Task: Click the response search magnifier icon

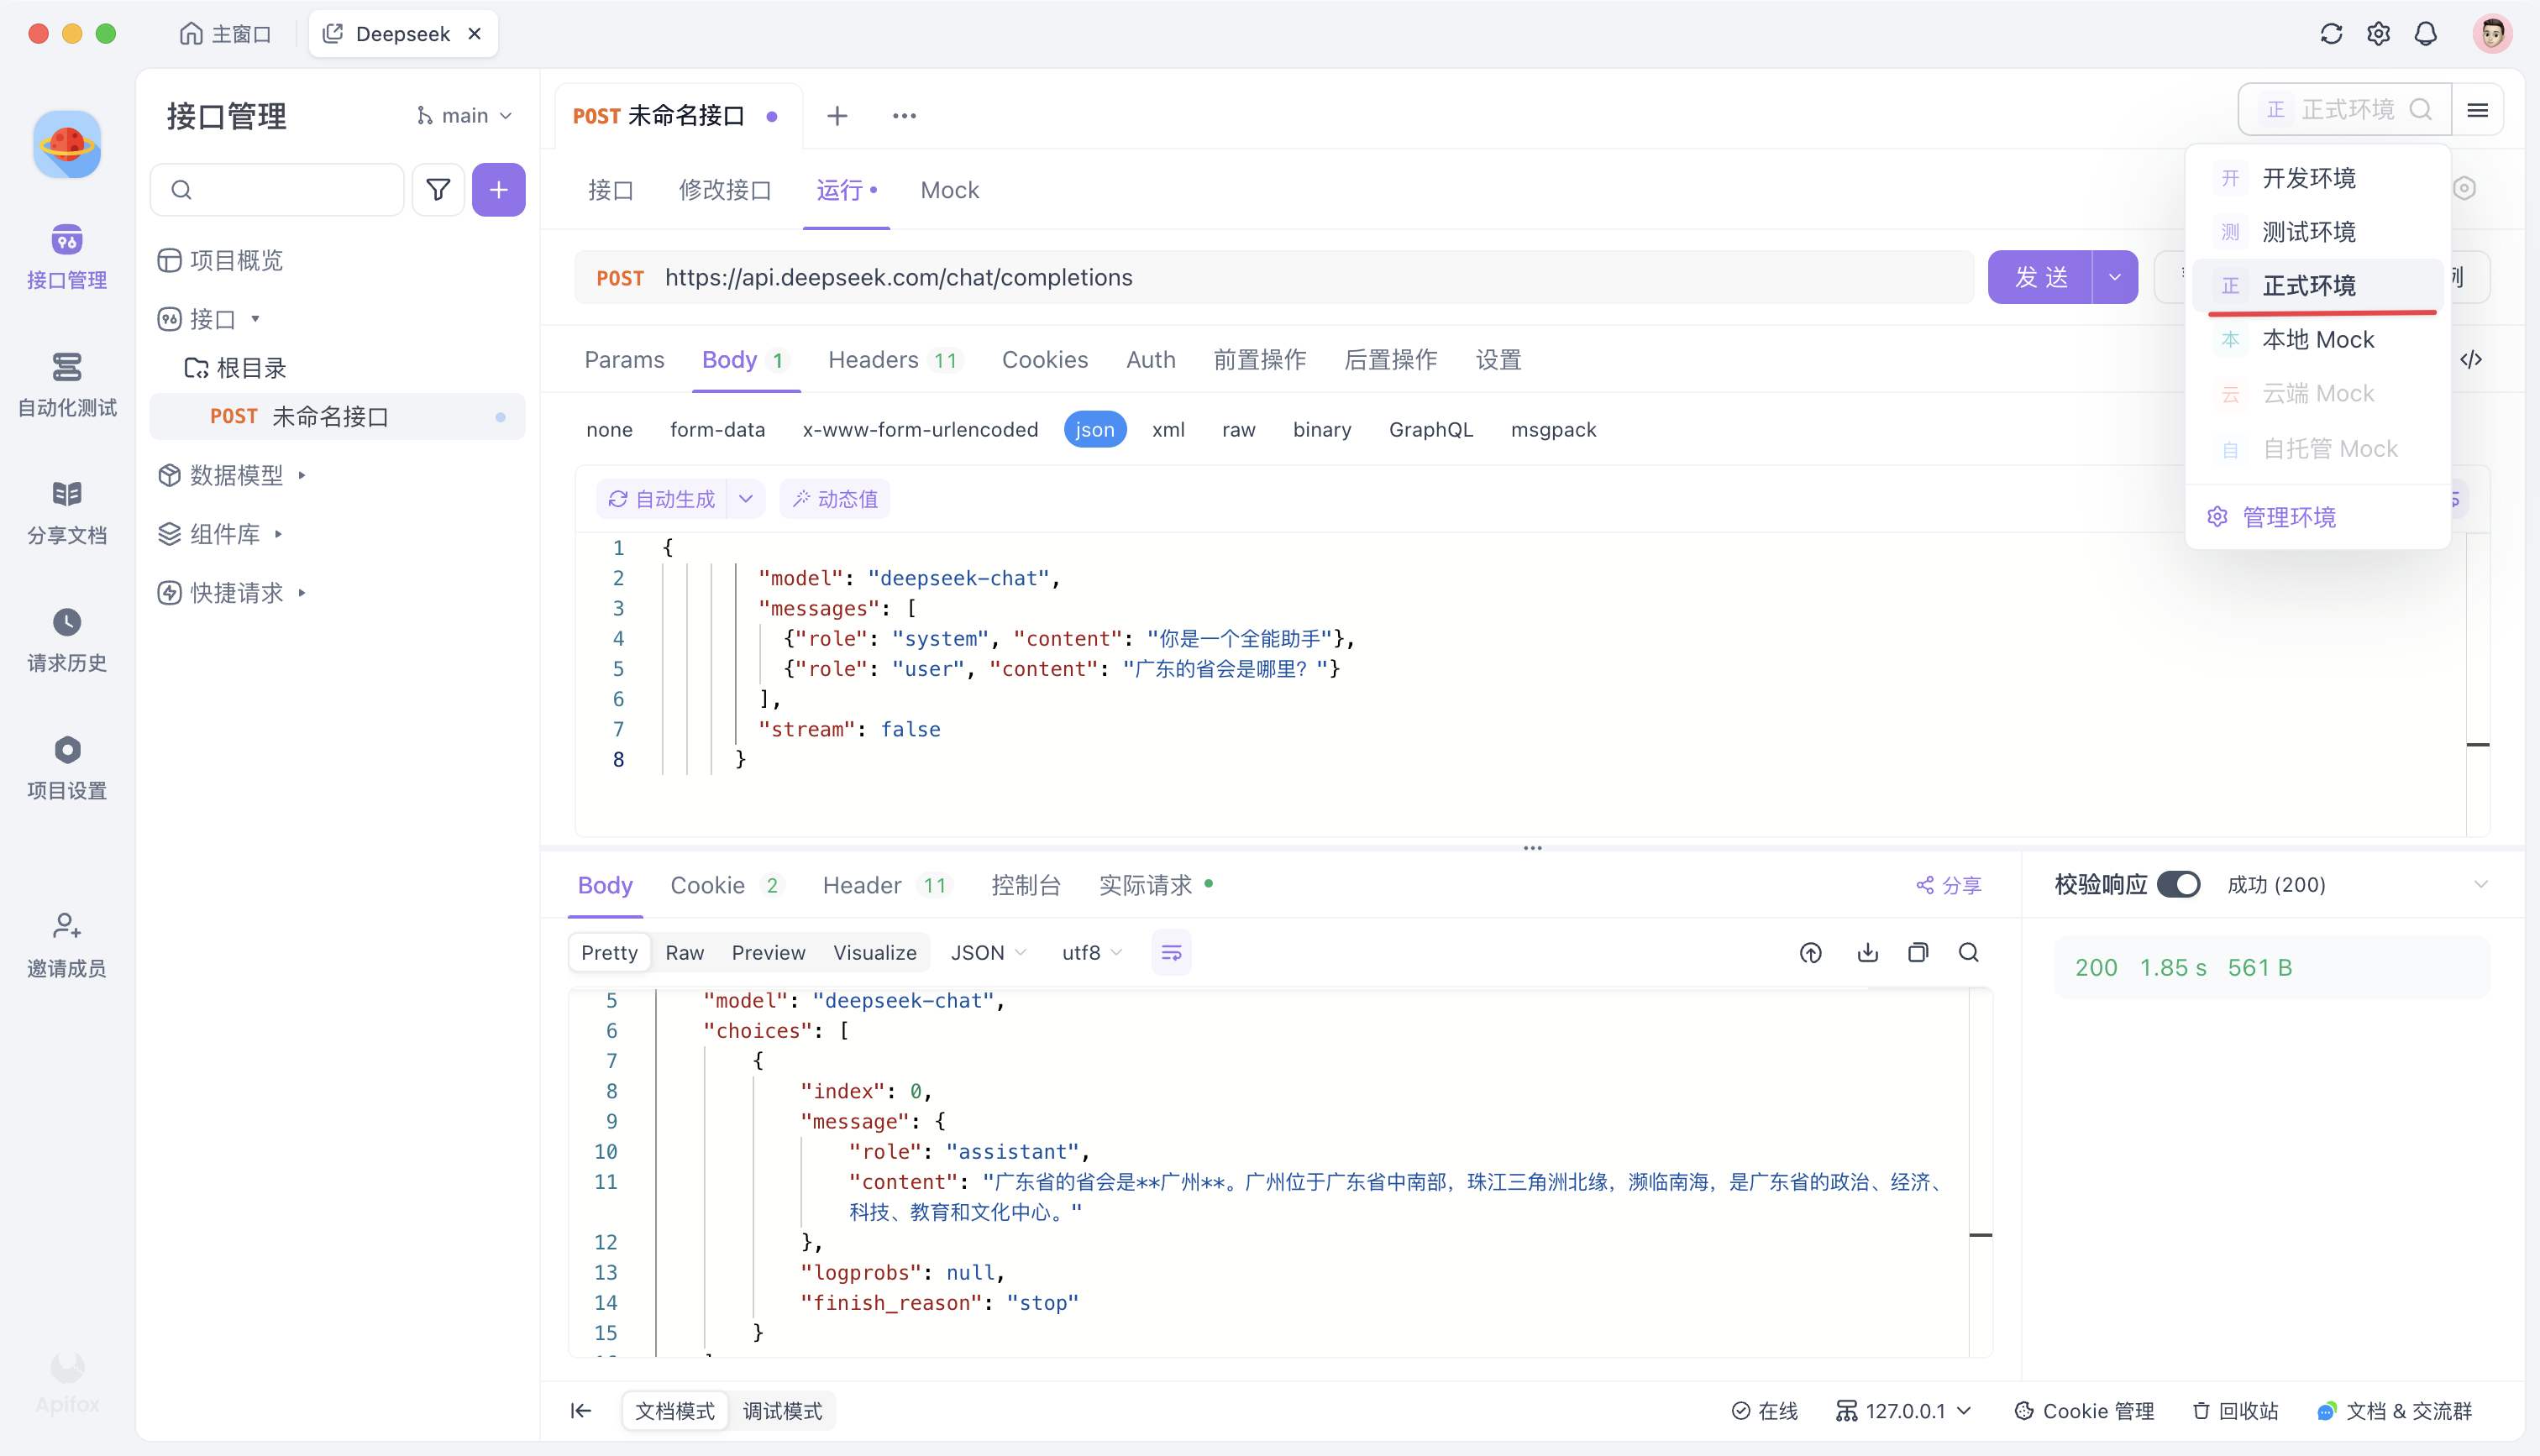Action: pos(1968,952)
